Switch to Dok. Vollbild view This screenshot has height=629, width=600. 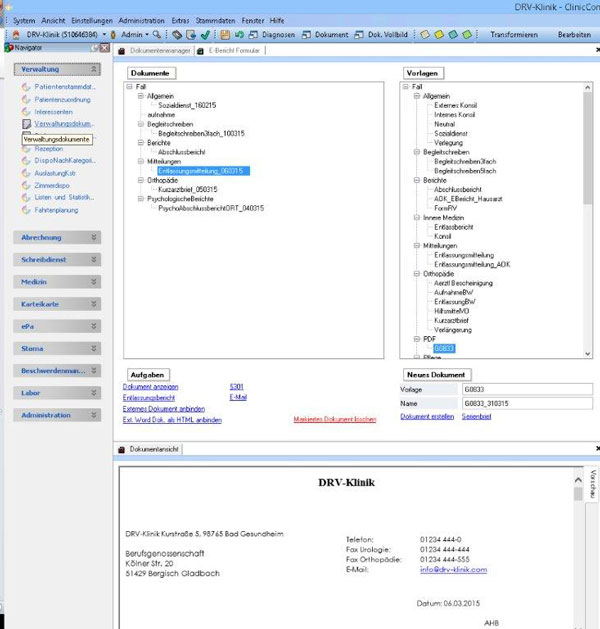click(381, 35)
